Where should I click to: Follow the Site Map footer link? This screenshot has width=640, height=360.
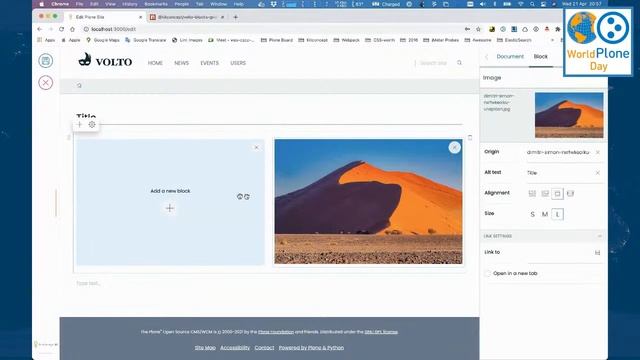205,348
